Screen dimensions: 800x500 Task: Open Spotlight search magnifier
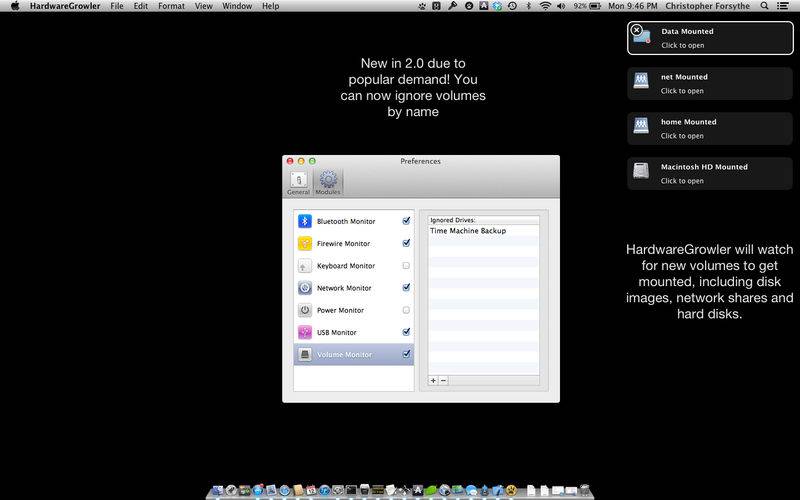click(x=764, y=6)
